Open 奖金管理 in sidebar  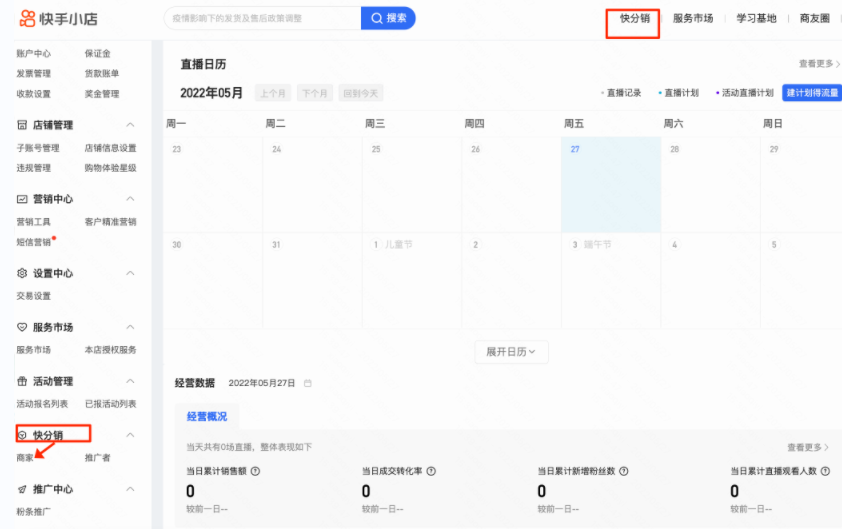[x=101, y=93]
